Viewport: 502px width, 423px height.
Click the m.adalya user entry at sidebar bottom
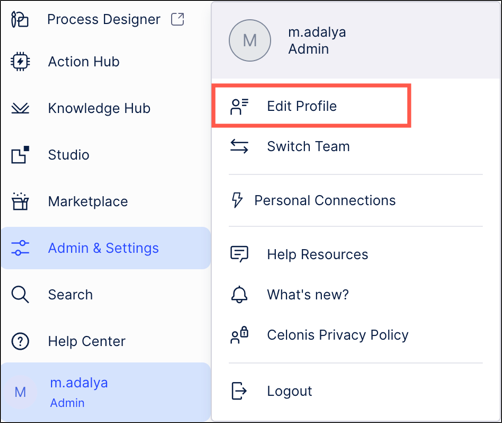coord(106,392)
